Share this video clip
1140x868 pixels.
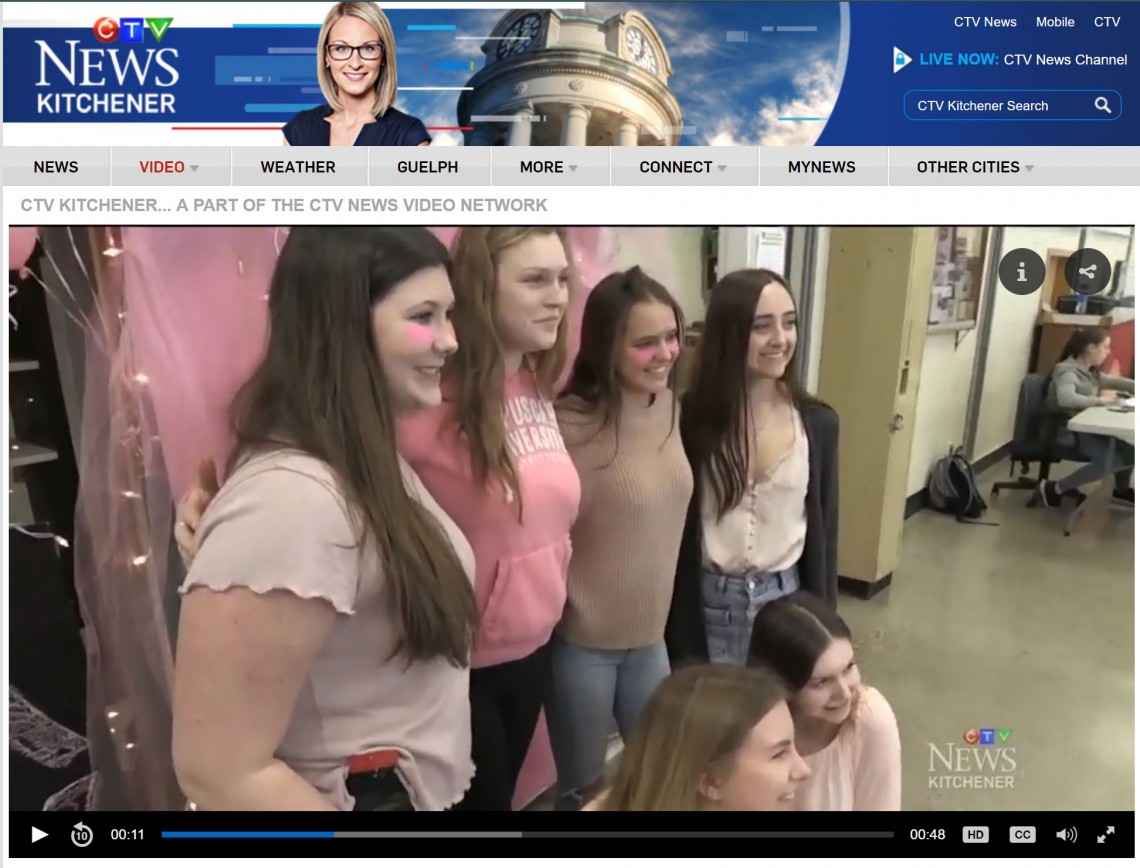point(1087,272)
